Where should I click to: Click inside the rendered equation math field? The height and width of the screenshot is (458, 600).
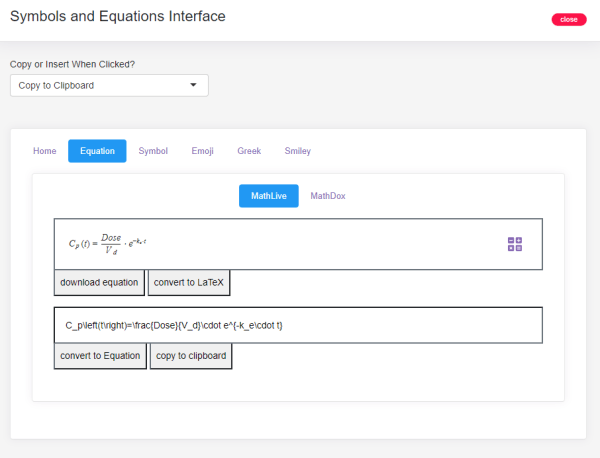coord(280,244)
